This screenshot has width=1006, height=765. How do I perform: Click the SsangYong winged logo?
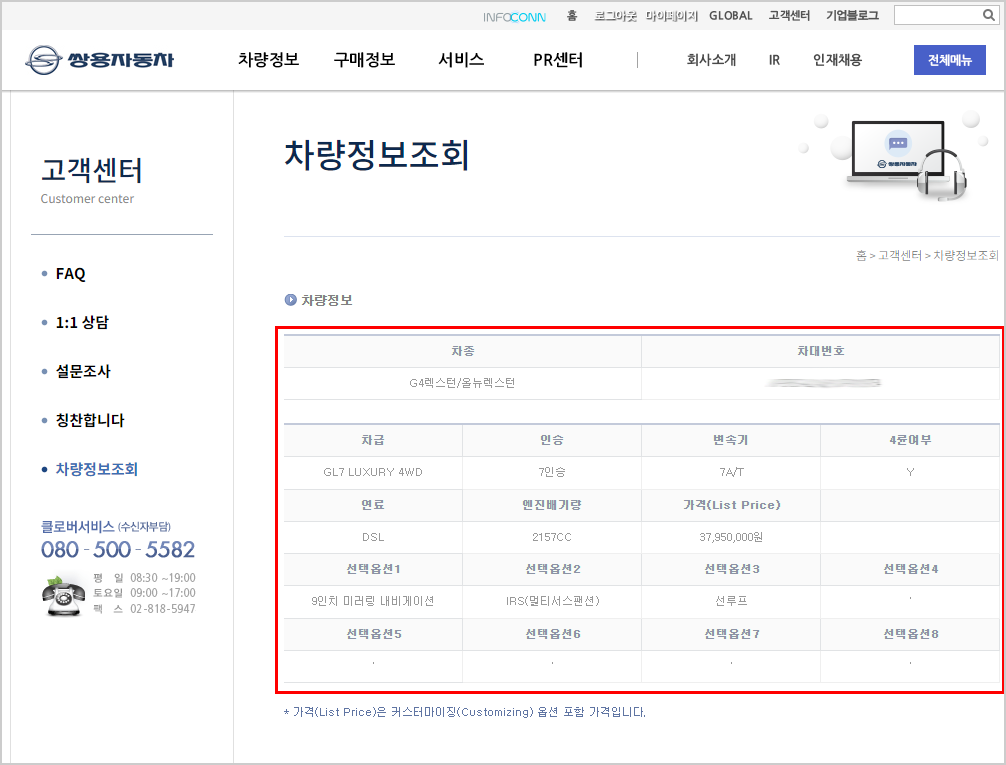pos(40,59)
